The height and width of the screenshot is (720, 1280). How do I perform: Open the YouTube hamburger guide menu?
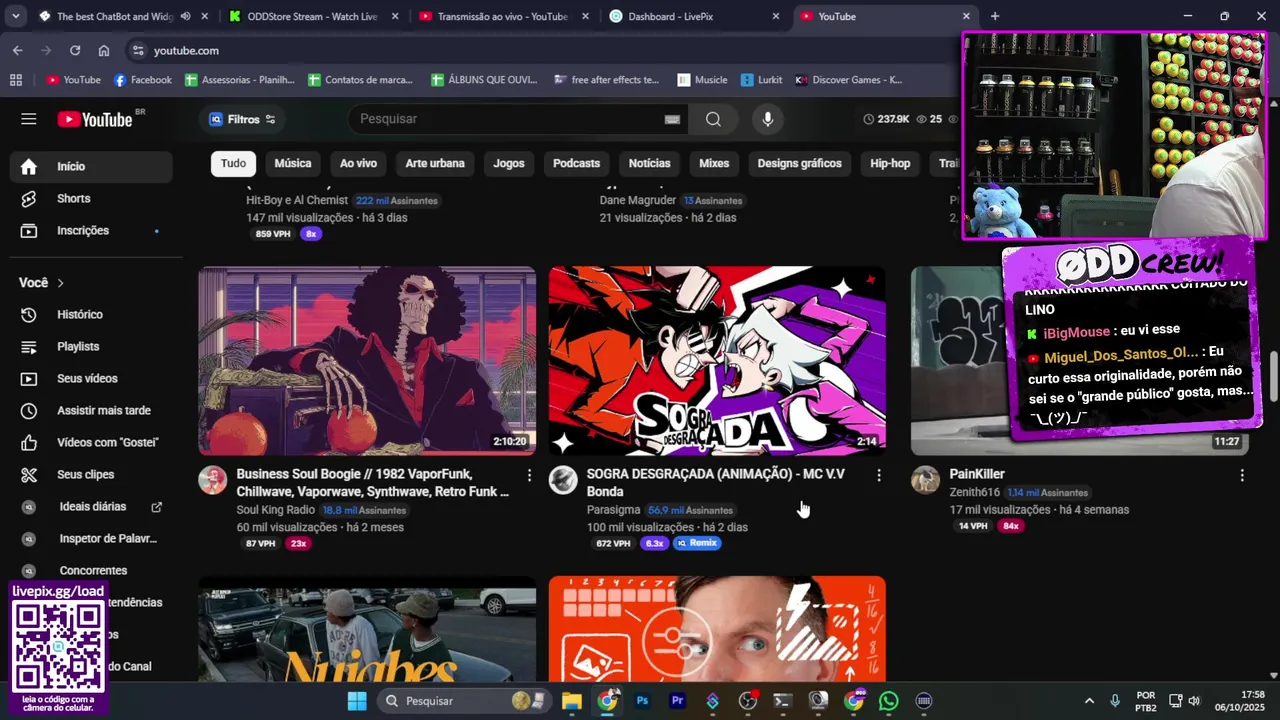[28, 119]
